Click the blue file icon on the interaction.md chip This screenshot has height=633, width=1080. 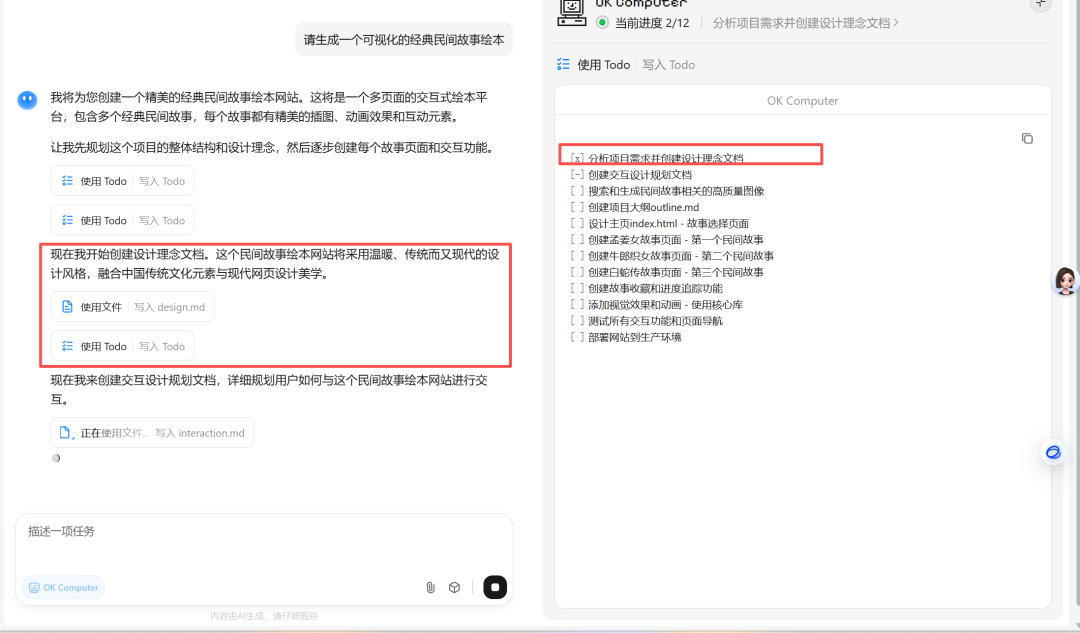click(66, 432)
